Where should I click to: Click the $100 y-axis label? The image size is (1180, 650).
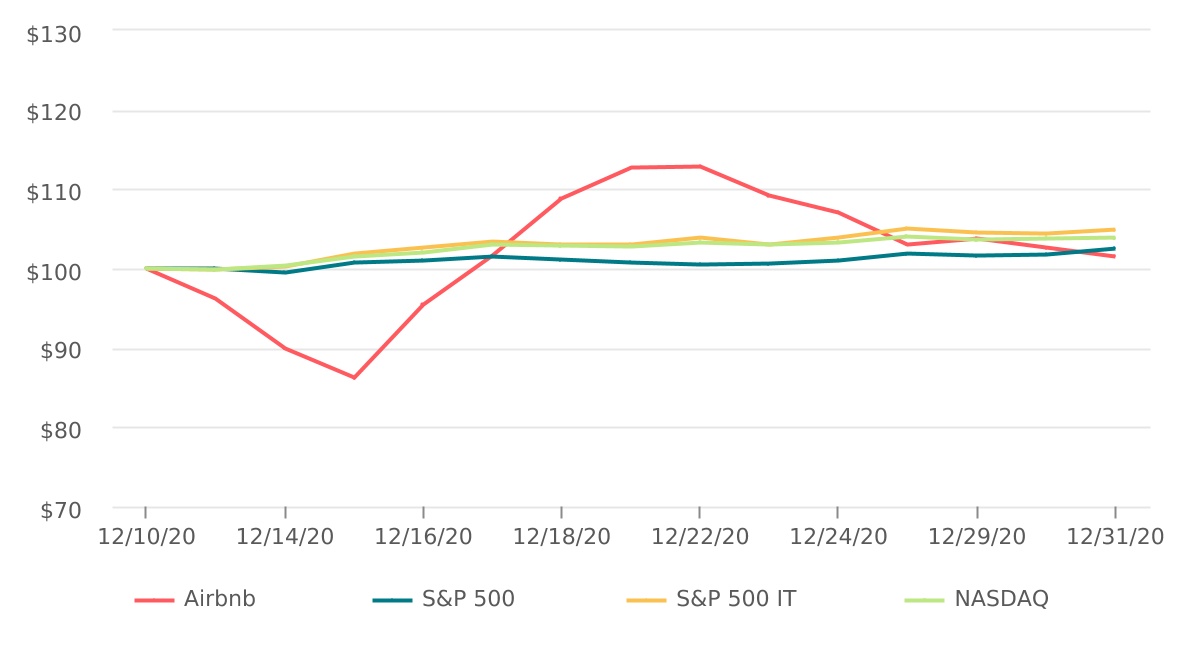54,271
